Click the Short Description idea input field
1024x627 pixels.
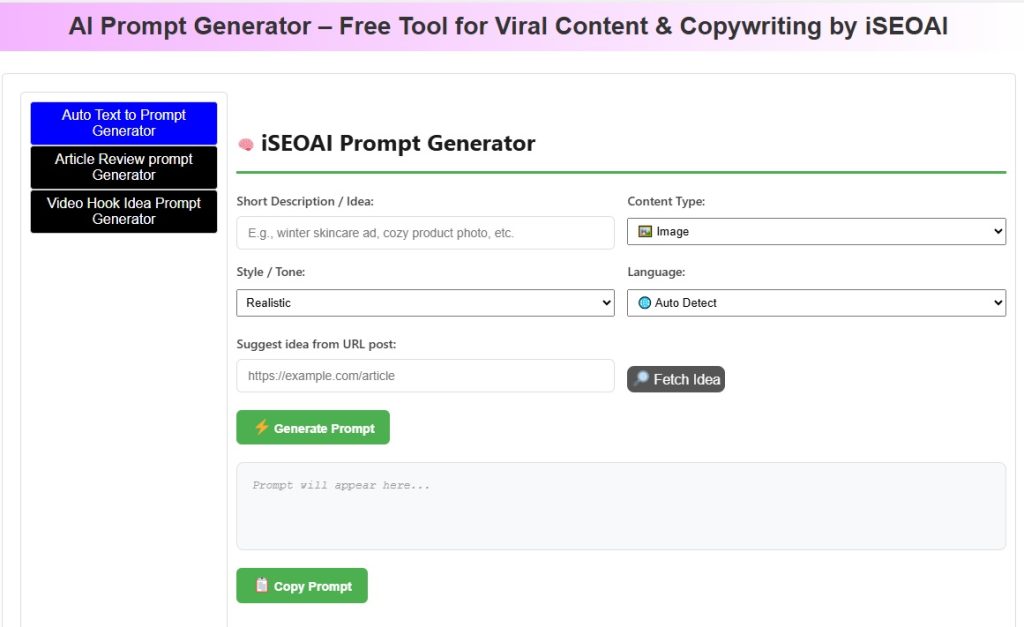[x=425, y=232]
